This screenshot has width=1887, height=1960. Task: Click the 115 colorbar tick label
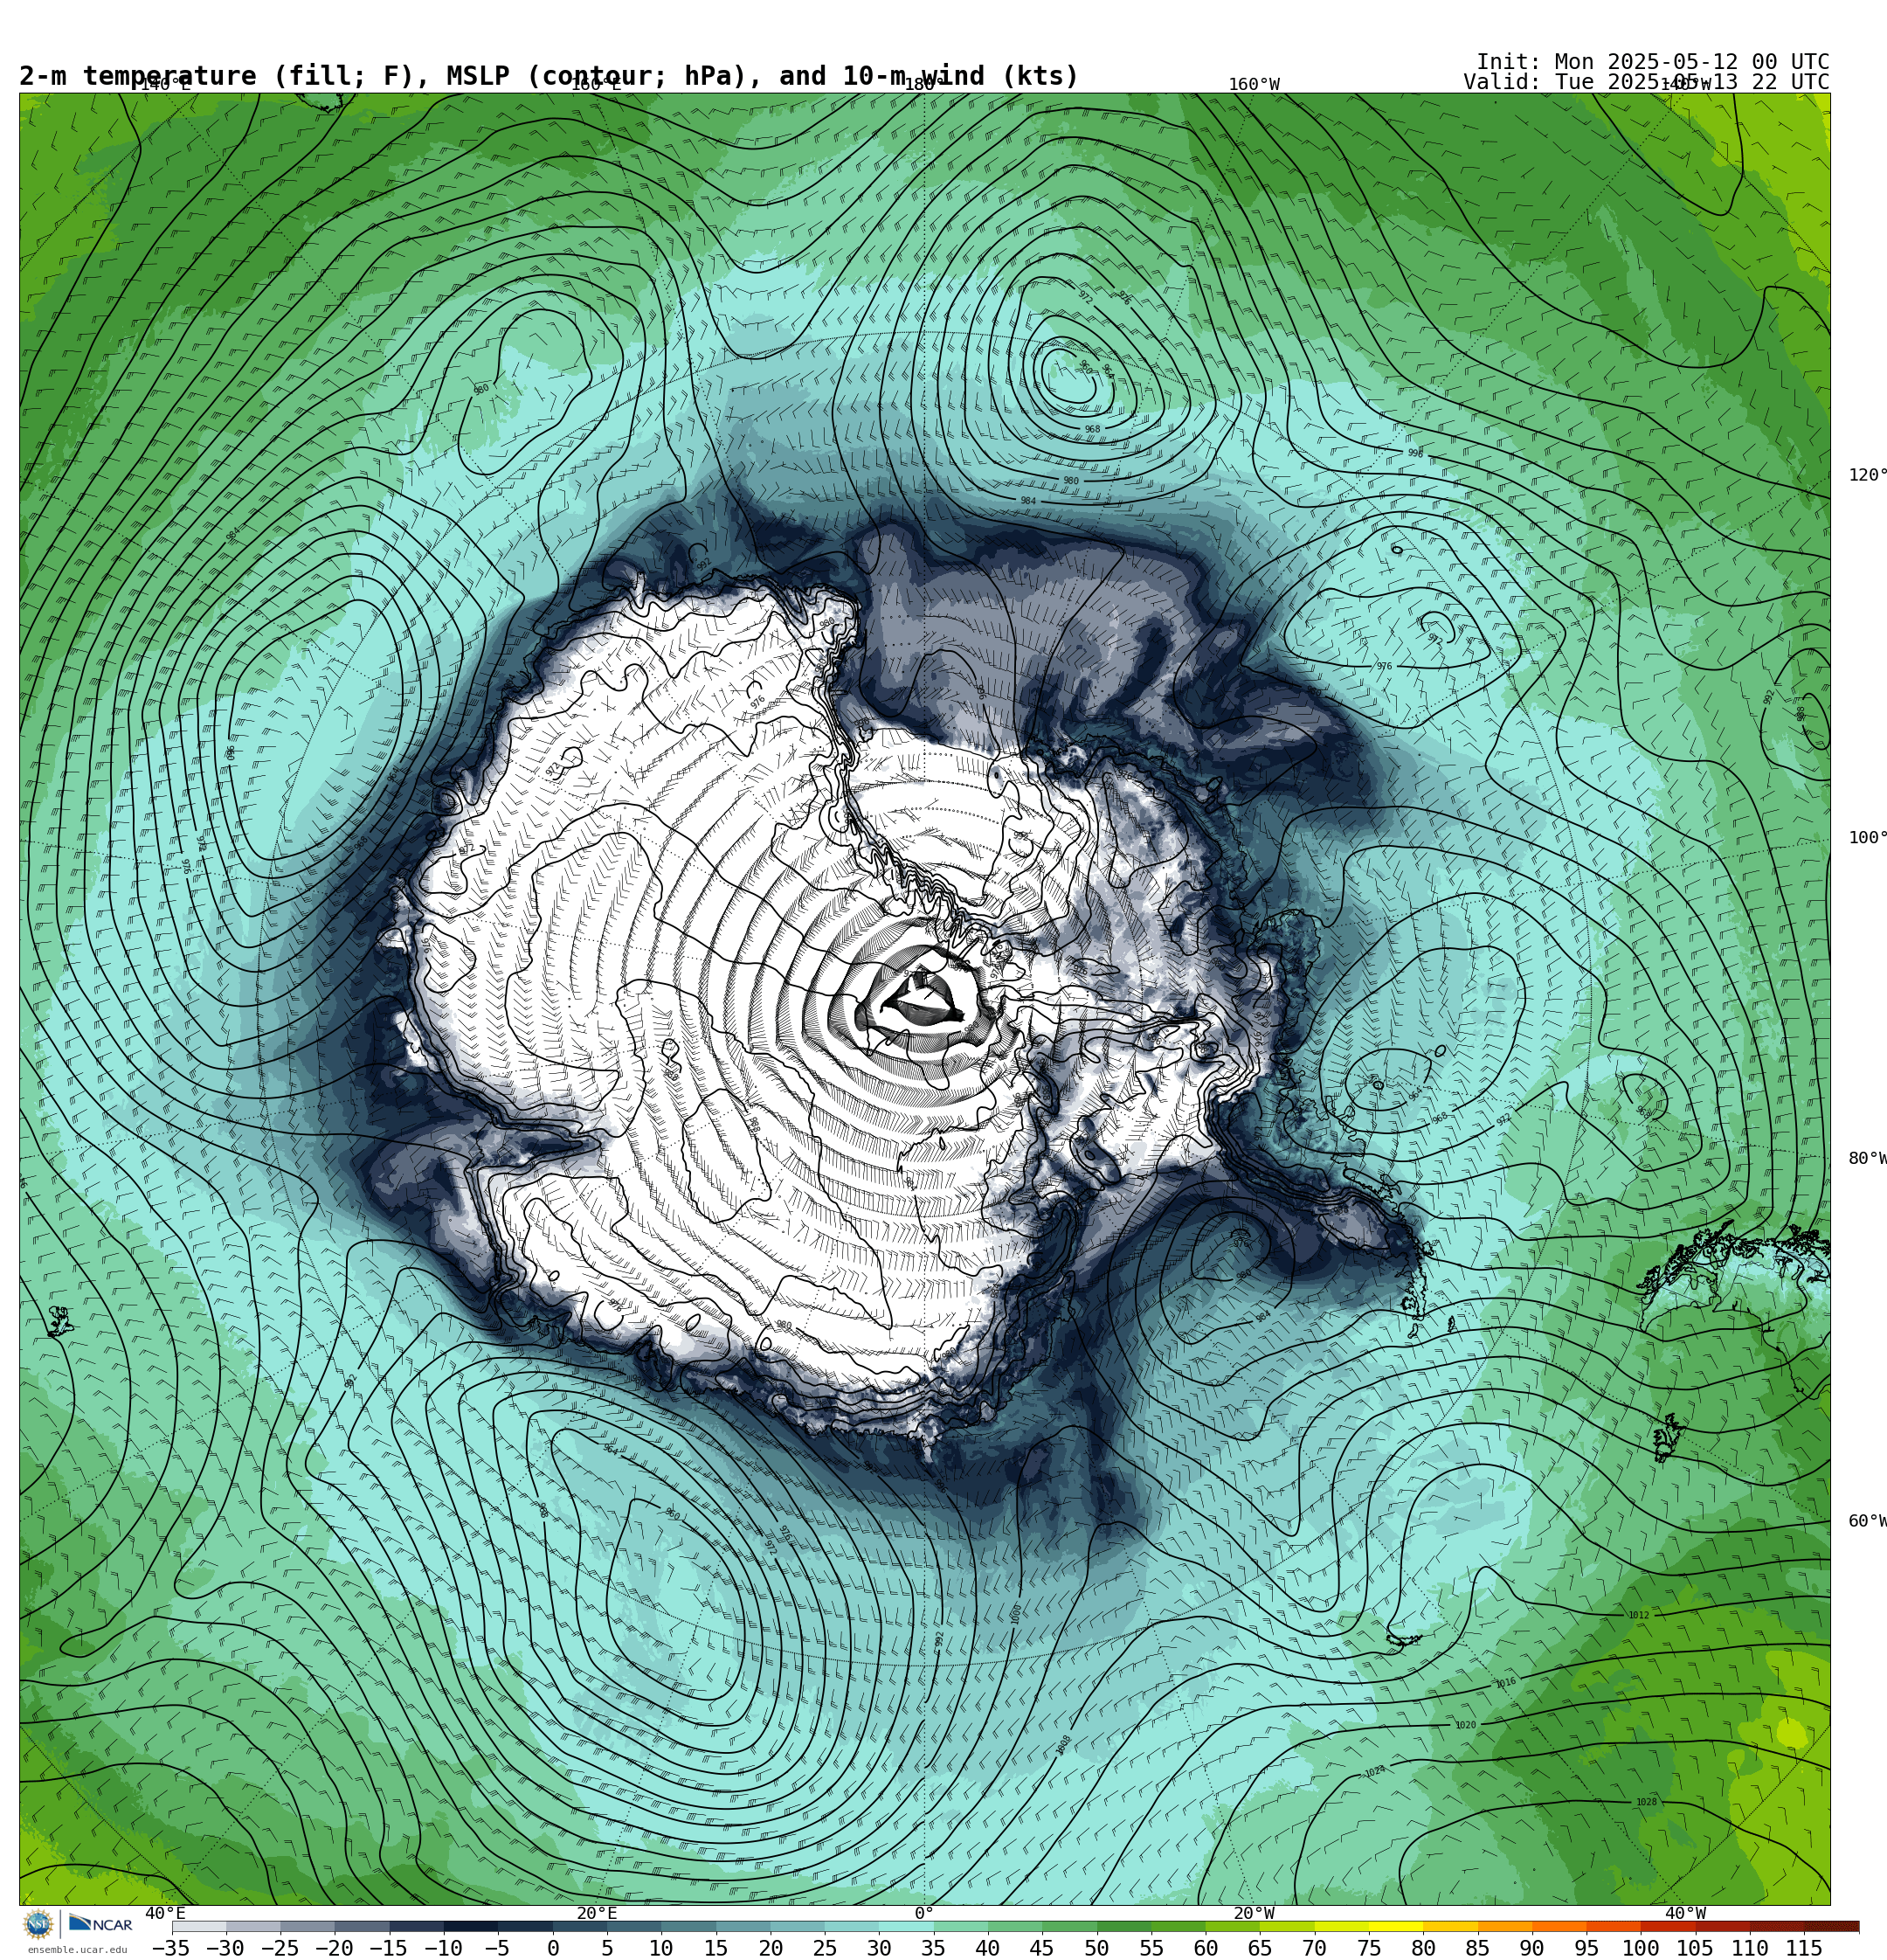(x=1804, y=1948)
